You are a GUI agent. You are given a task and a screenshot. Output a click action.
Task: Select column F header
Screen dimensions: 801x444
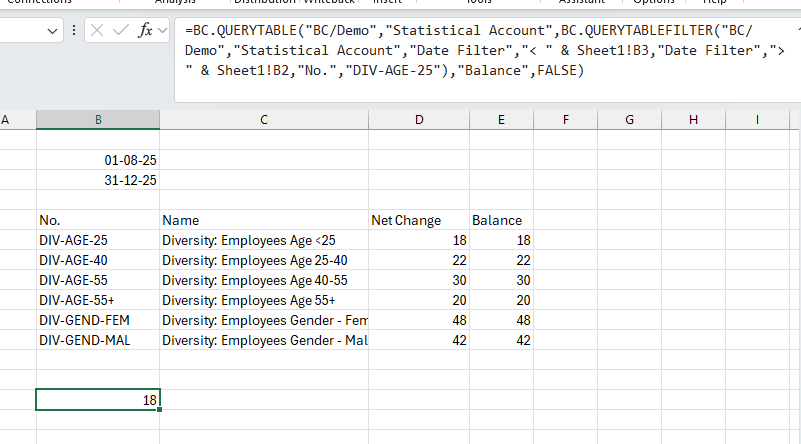tap(566, 120)
